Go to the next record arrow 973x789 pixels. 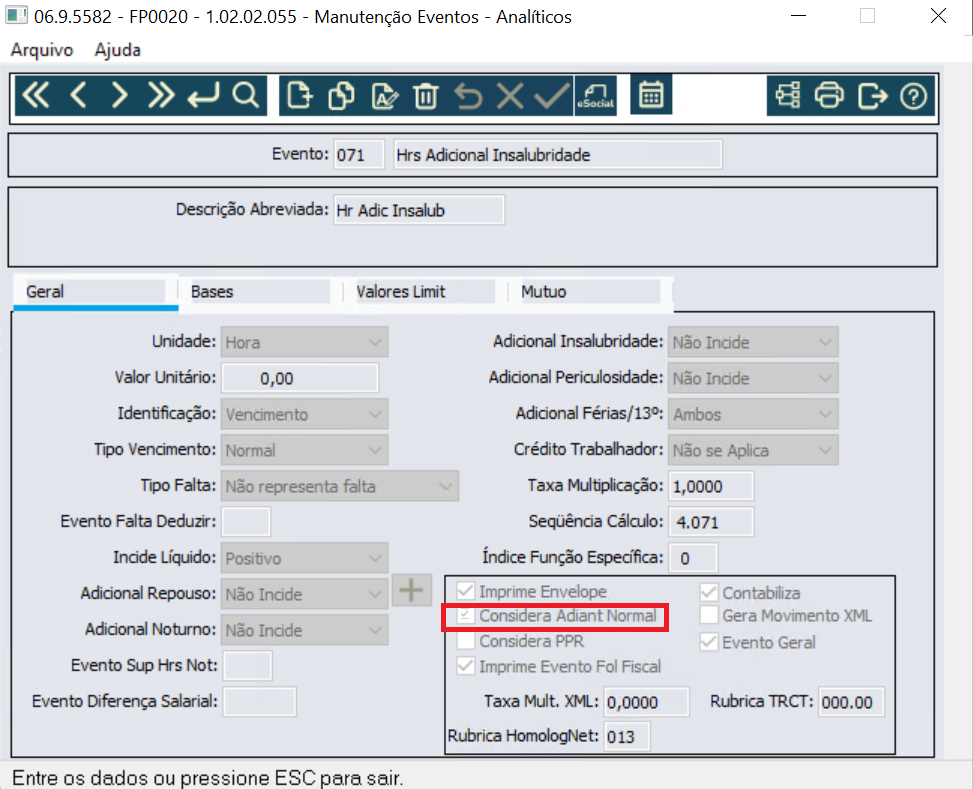point(119,96)
